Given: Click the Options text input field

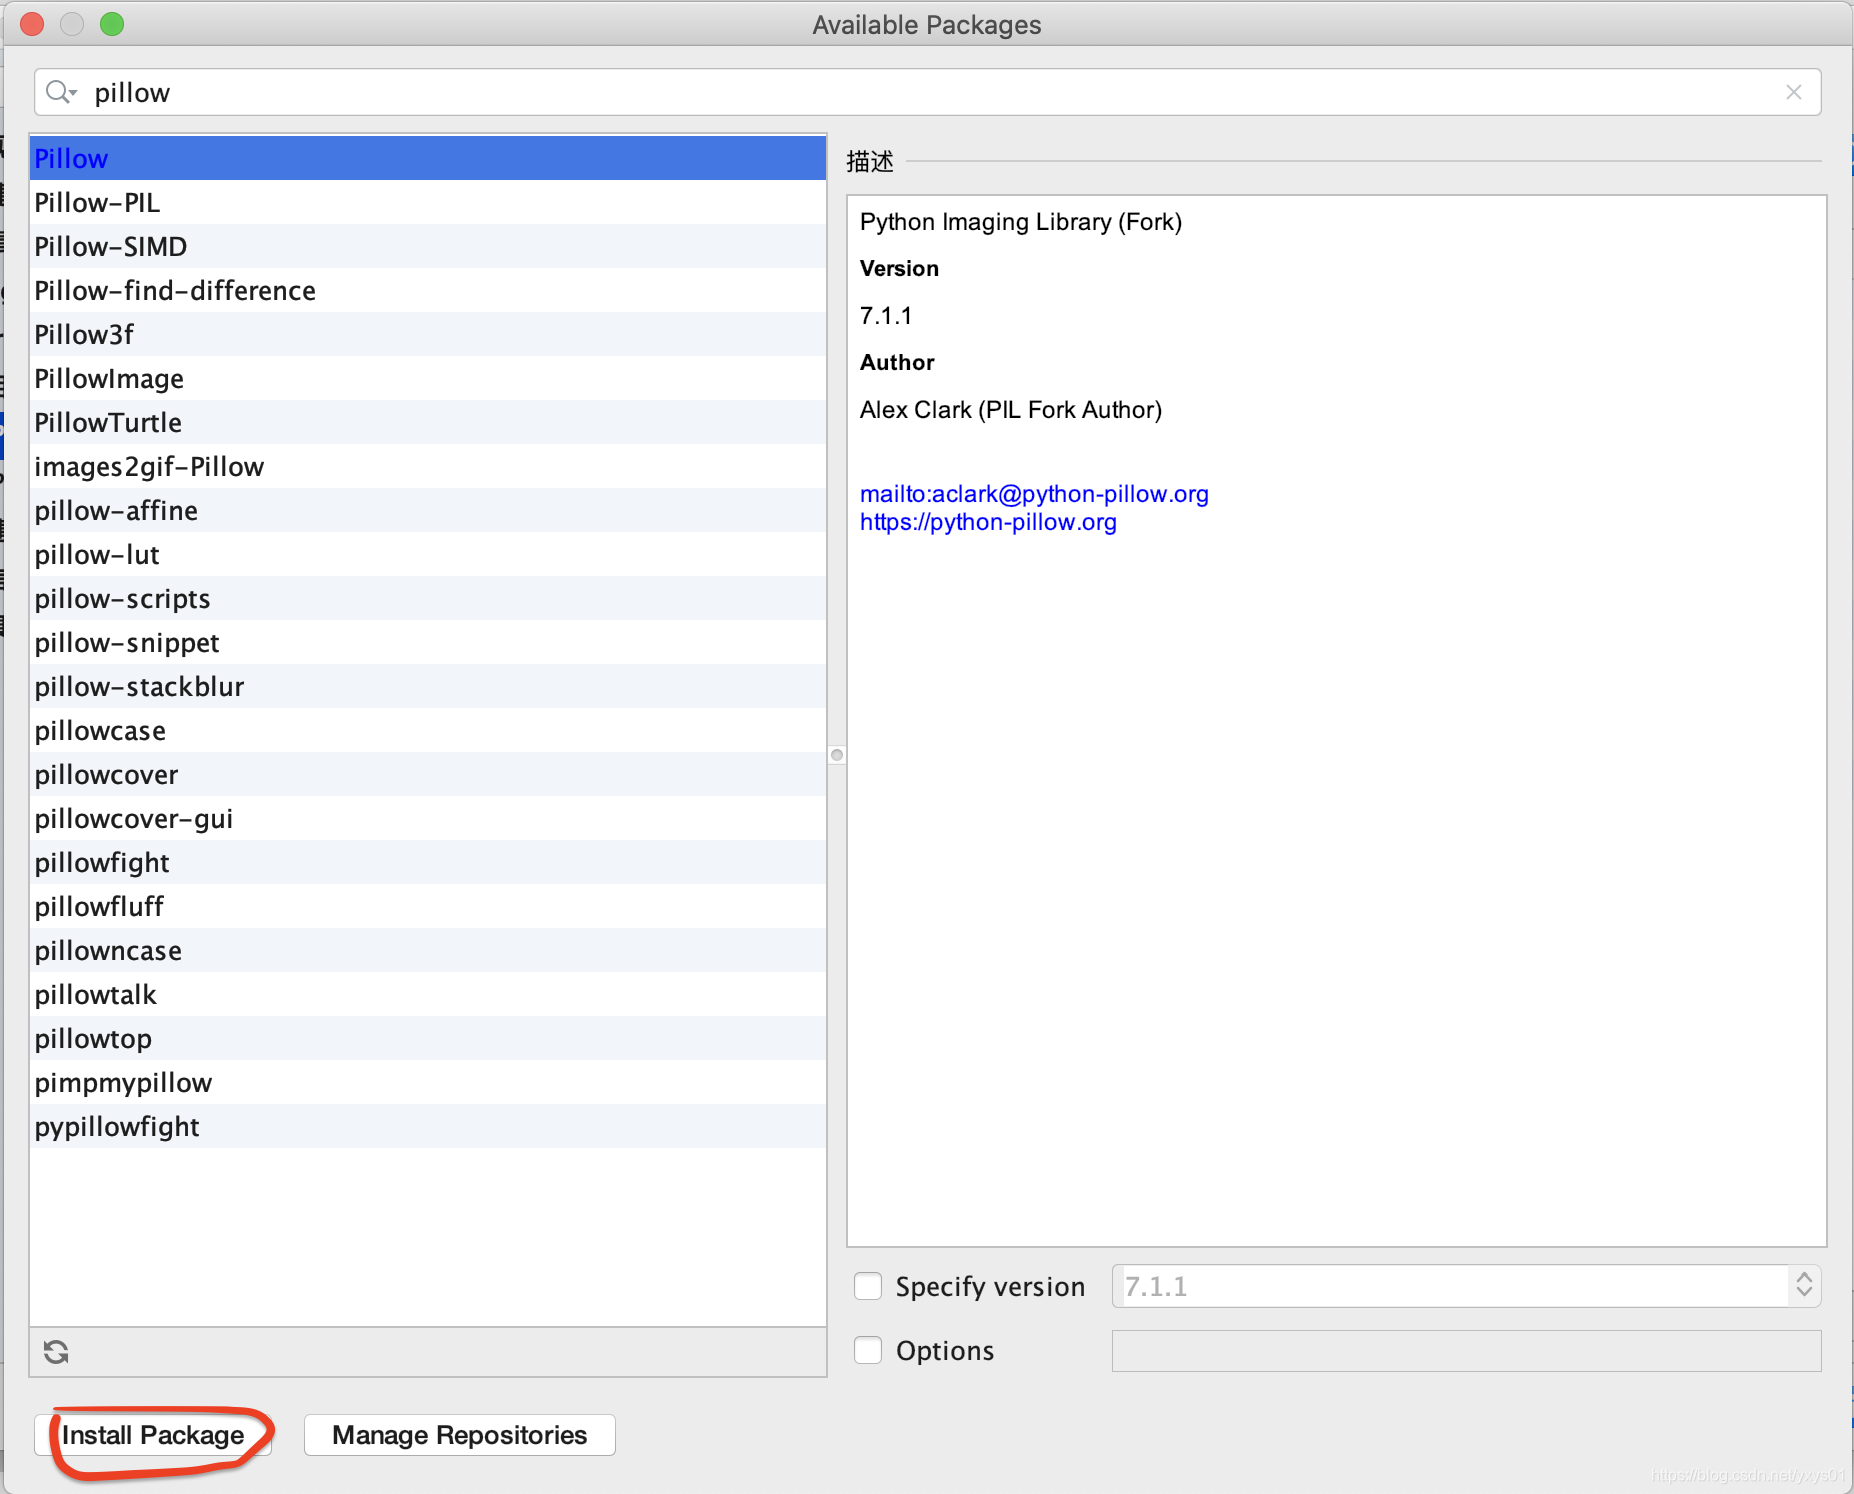Looking at the screenshot, I should coord(1466,1351).
